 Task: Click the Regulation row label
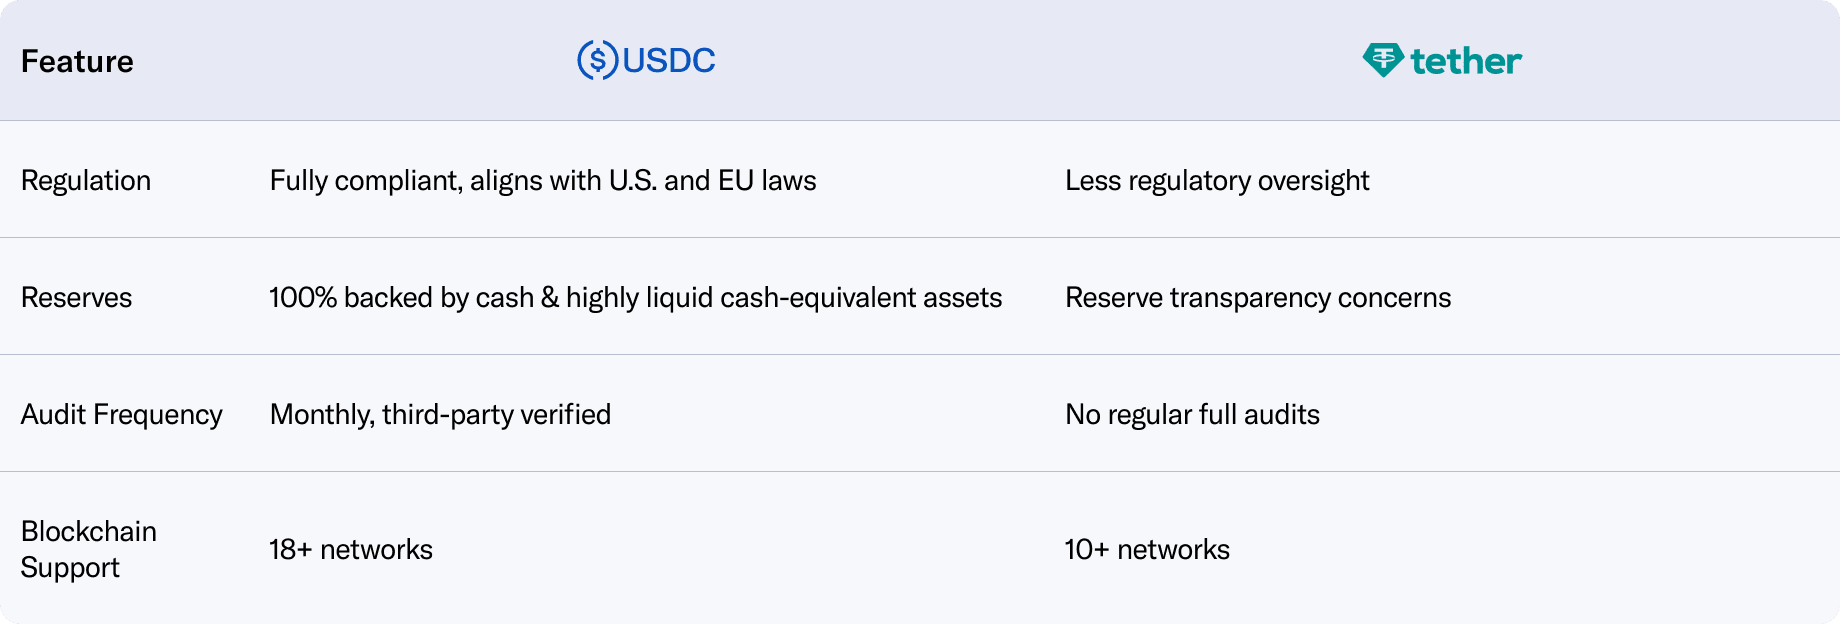click(86, 181)
